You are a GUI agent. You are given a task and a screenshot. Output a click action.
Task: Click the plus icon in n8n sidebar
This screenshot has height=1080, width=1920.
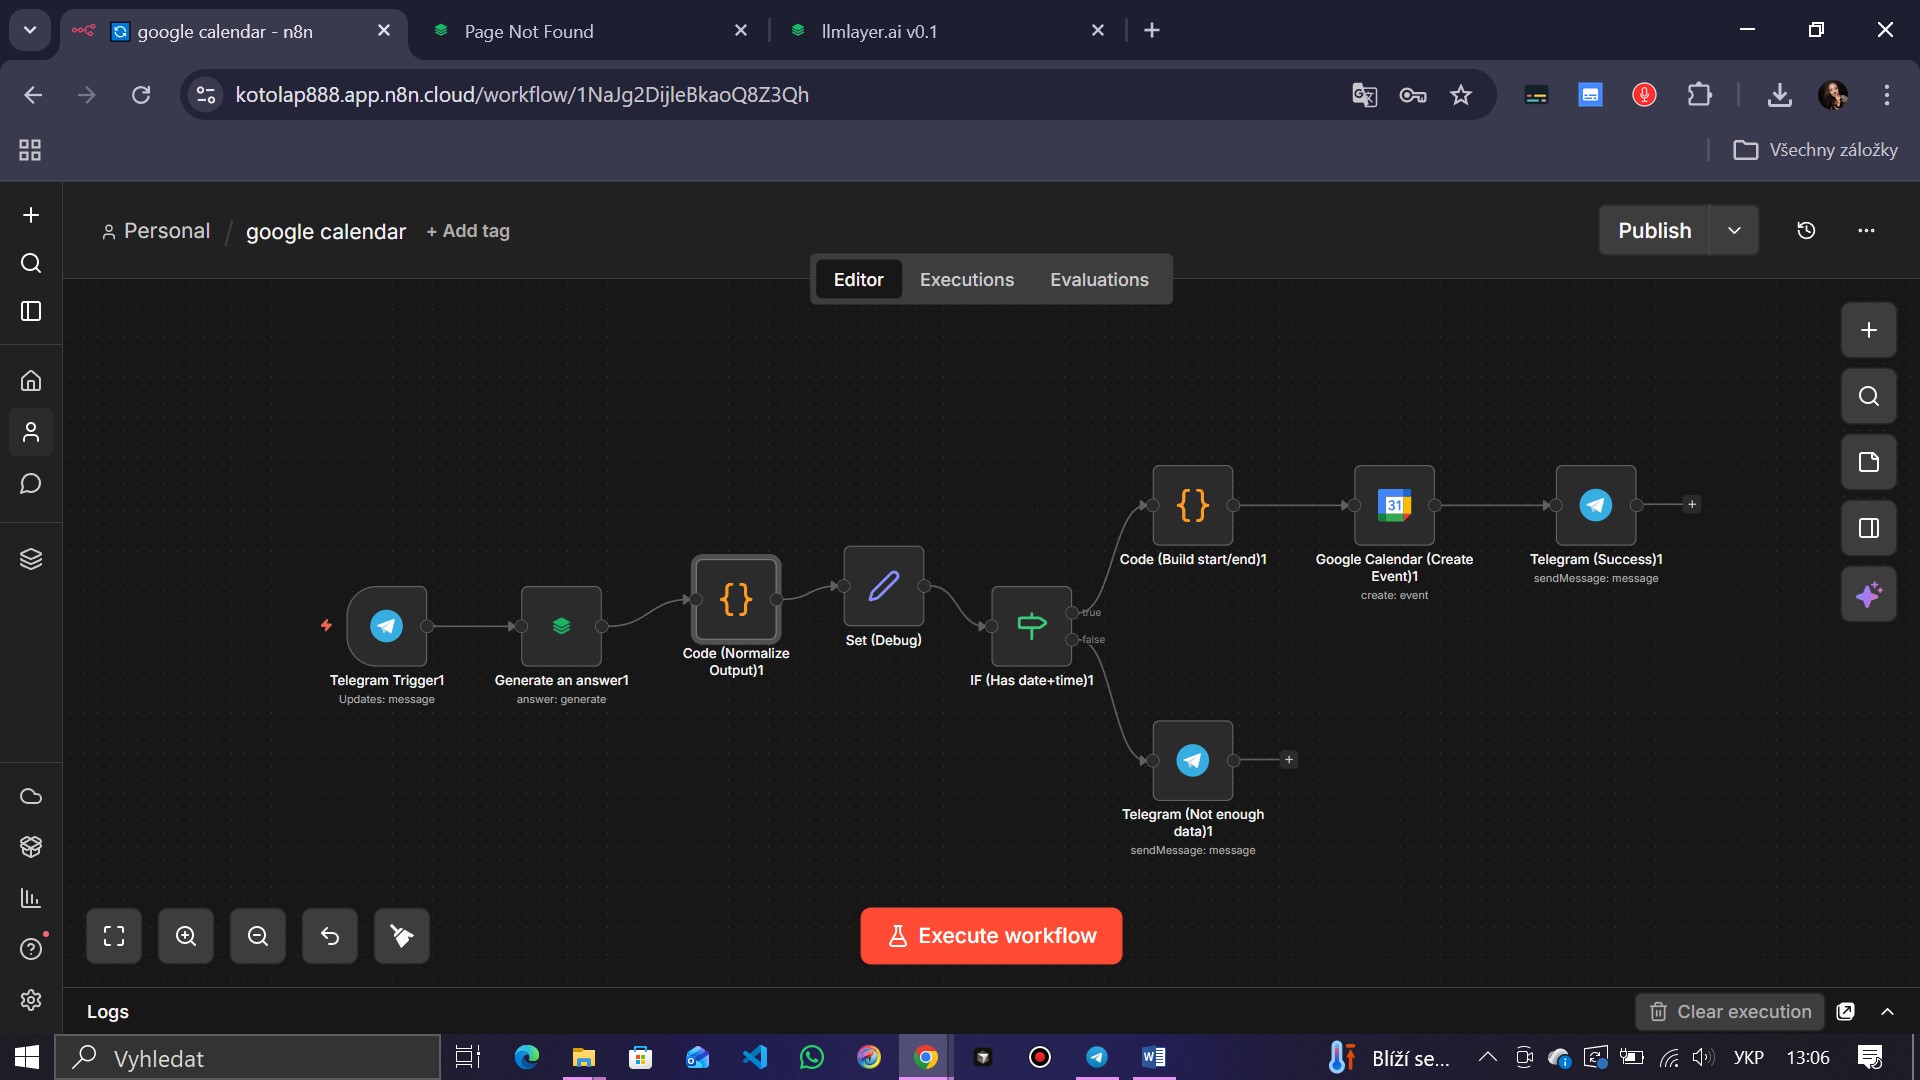pyautogui.click(x=31, y=215)
